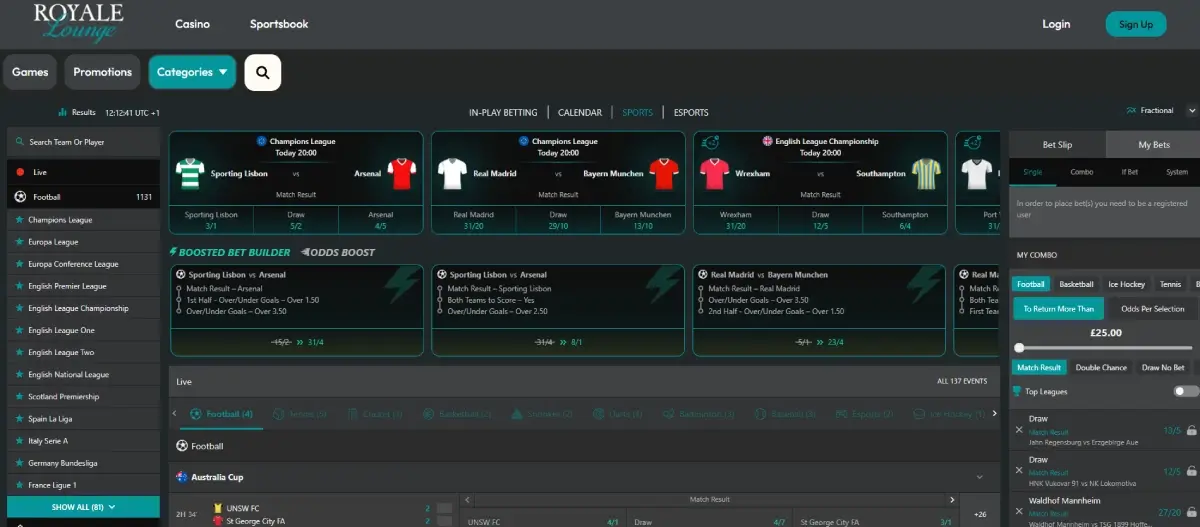Select Ice Hockey in My Combo
Image resolution: width=1200 pixels, height=527 pixels.
coord(1126,284)
